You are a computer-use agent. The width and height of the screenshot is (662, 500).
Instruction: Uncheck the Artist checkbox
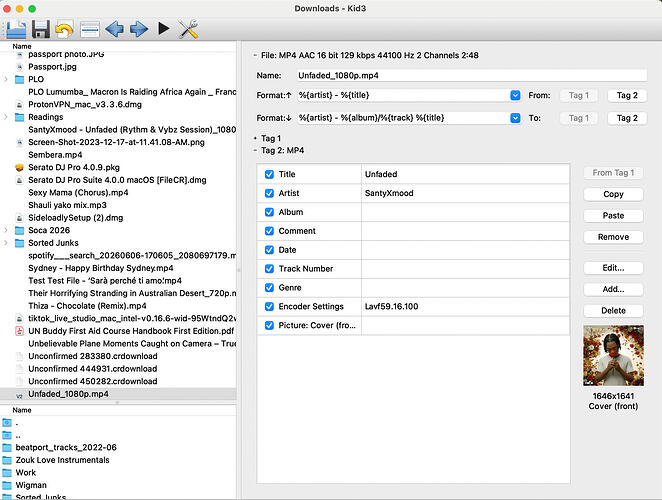(269, 193)
